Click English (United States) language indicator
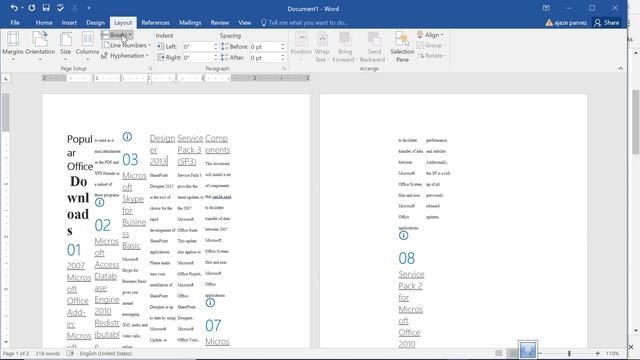The height and width of the screenshot is (360, 640). tap(106, 353)
